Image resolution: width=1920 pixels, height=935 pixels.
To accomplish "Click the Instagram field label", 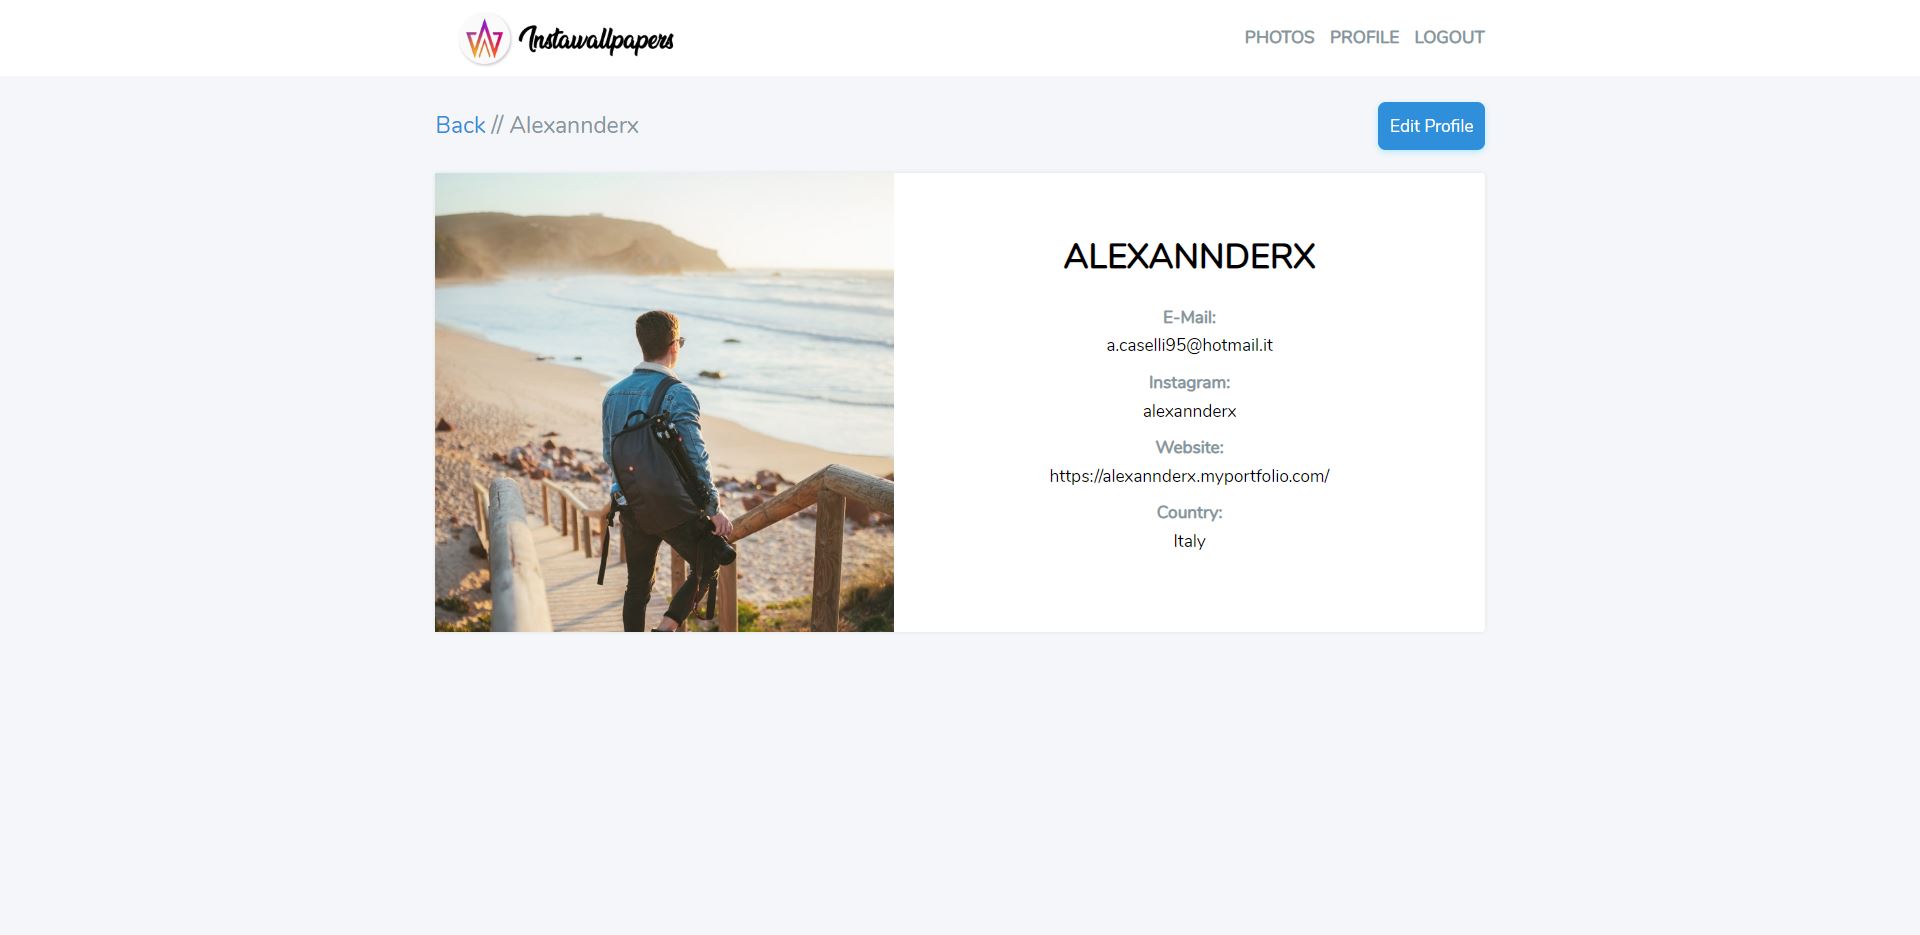I will click(1189, 382).
